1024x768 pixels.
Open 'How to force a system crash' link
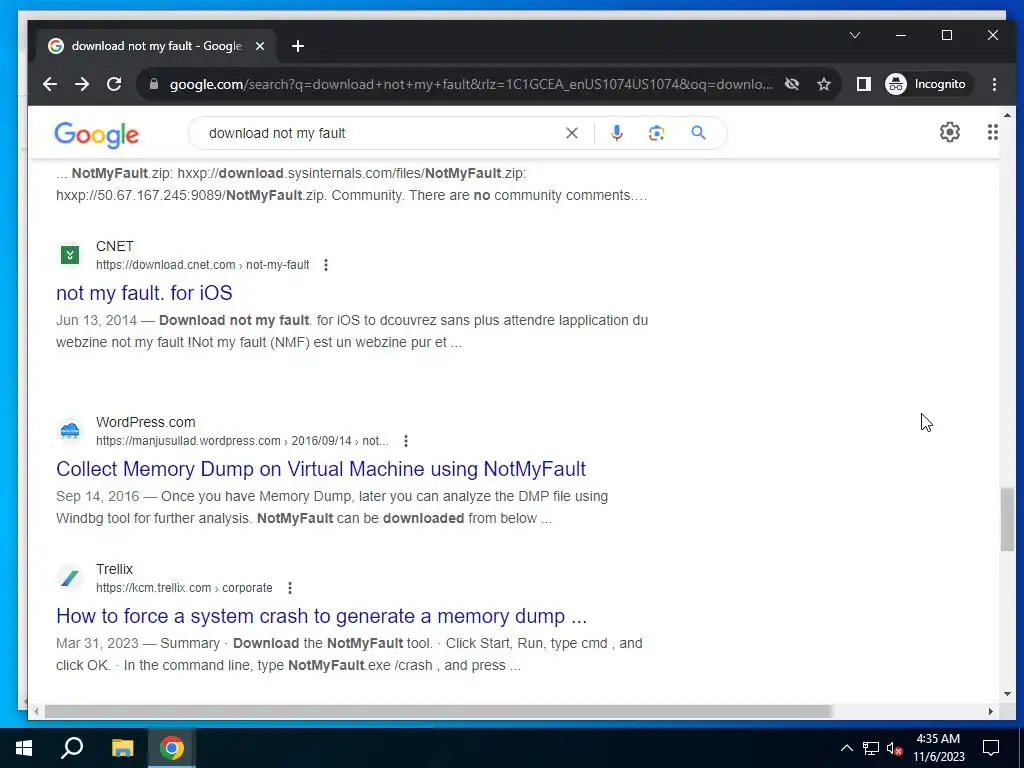coord(321,616)
